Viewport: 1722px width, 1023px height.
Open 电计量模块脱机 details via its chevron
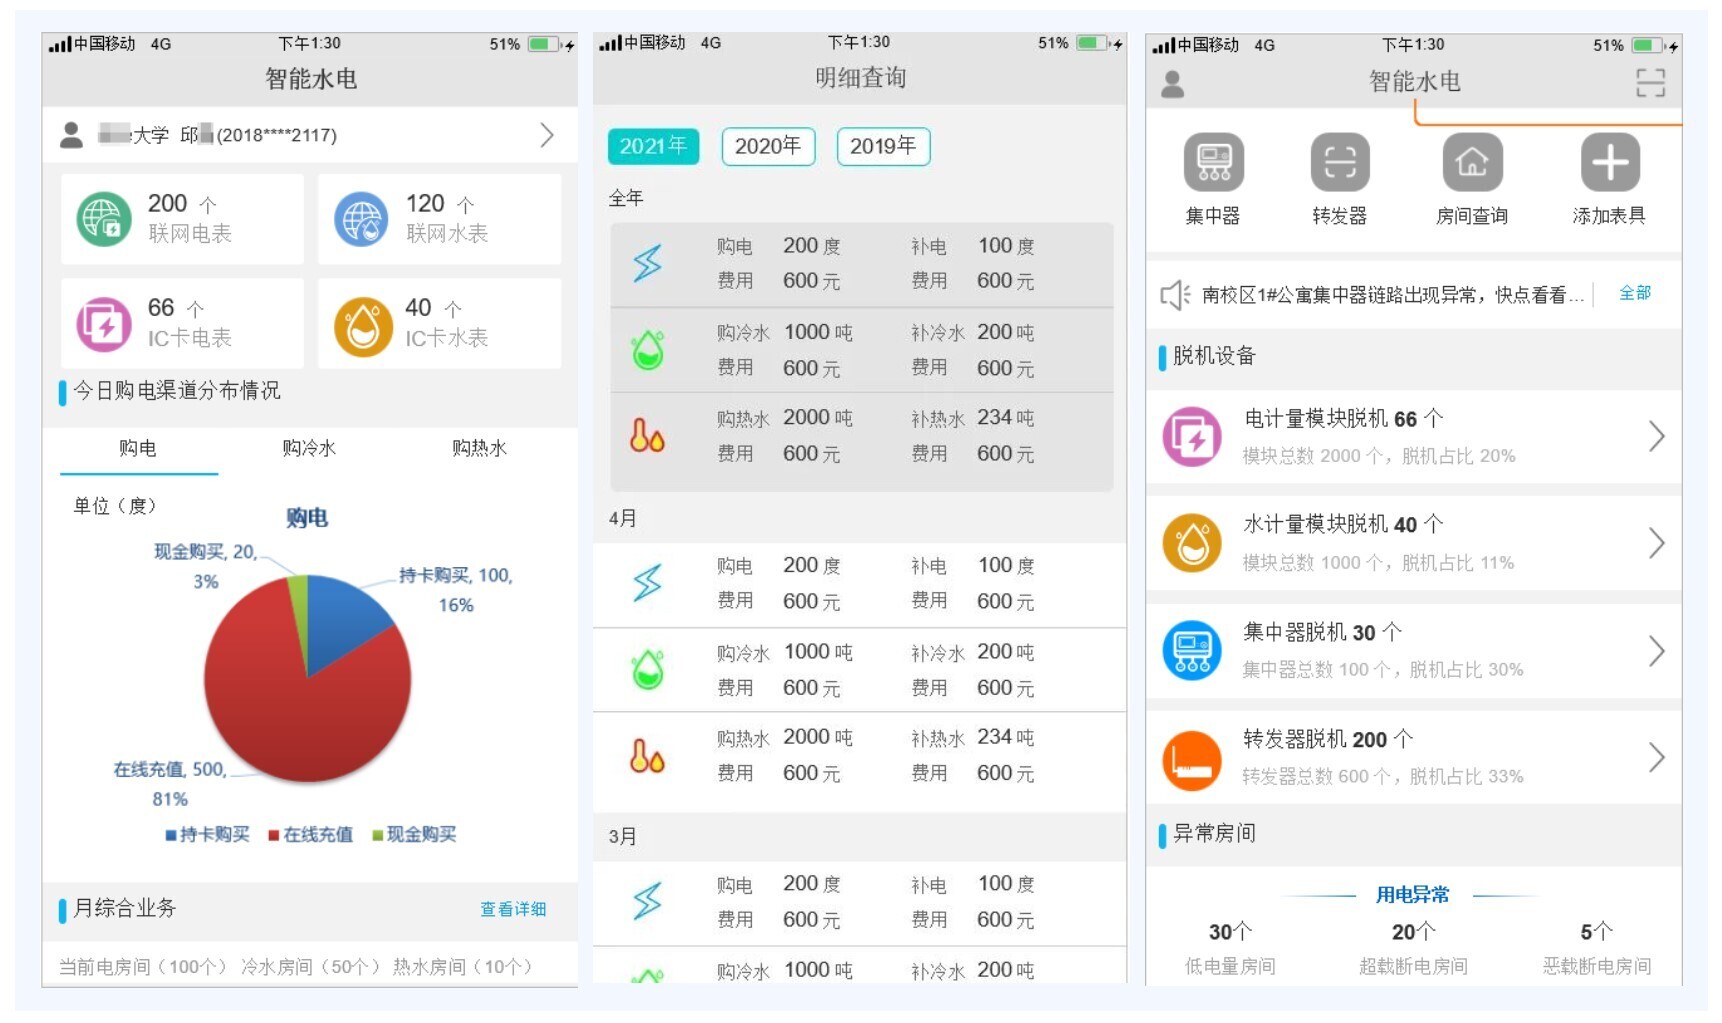[x=1656, y=437]
